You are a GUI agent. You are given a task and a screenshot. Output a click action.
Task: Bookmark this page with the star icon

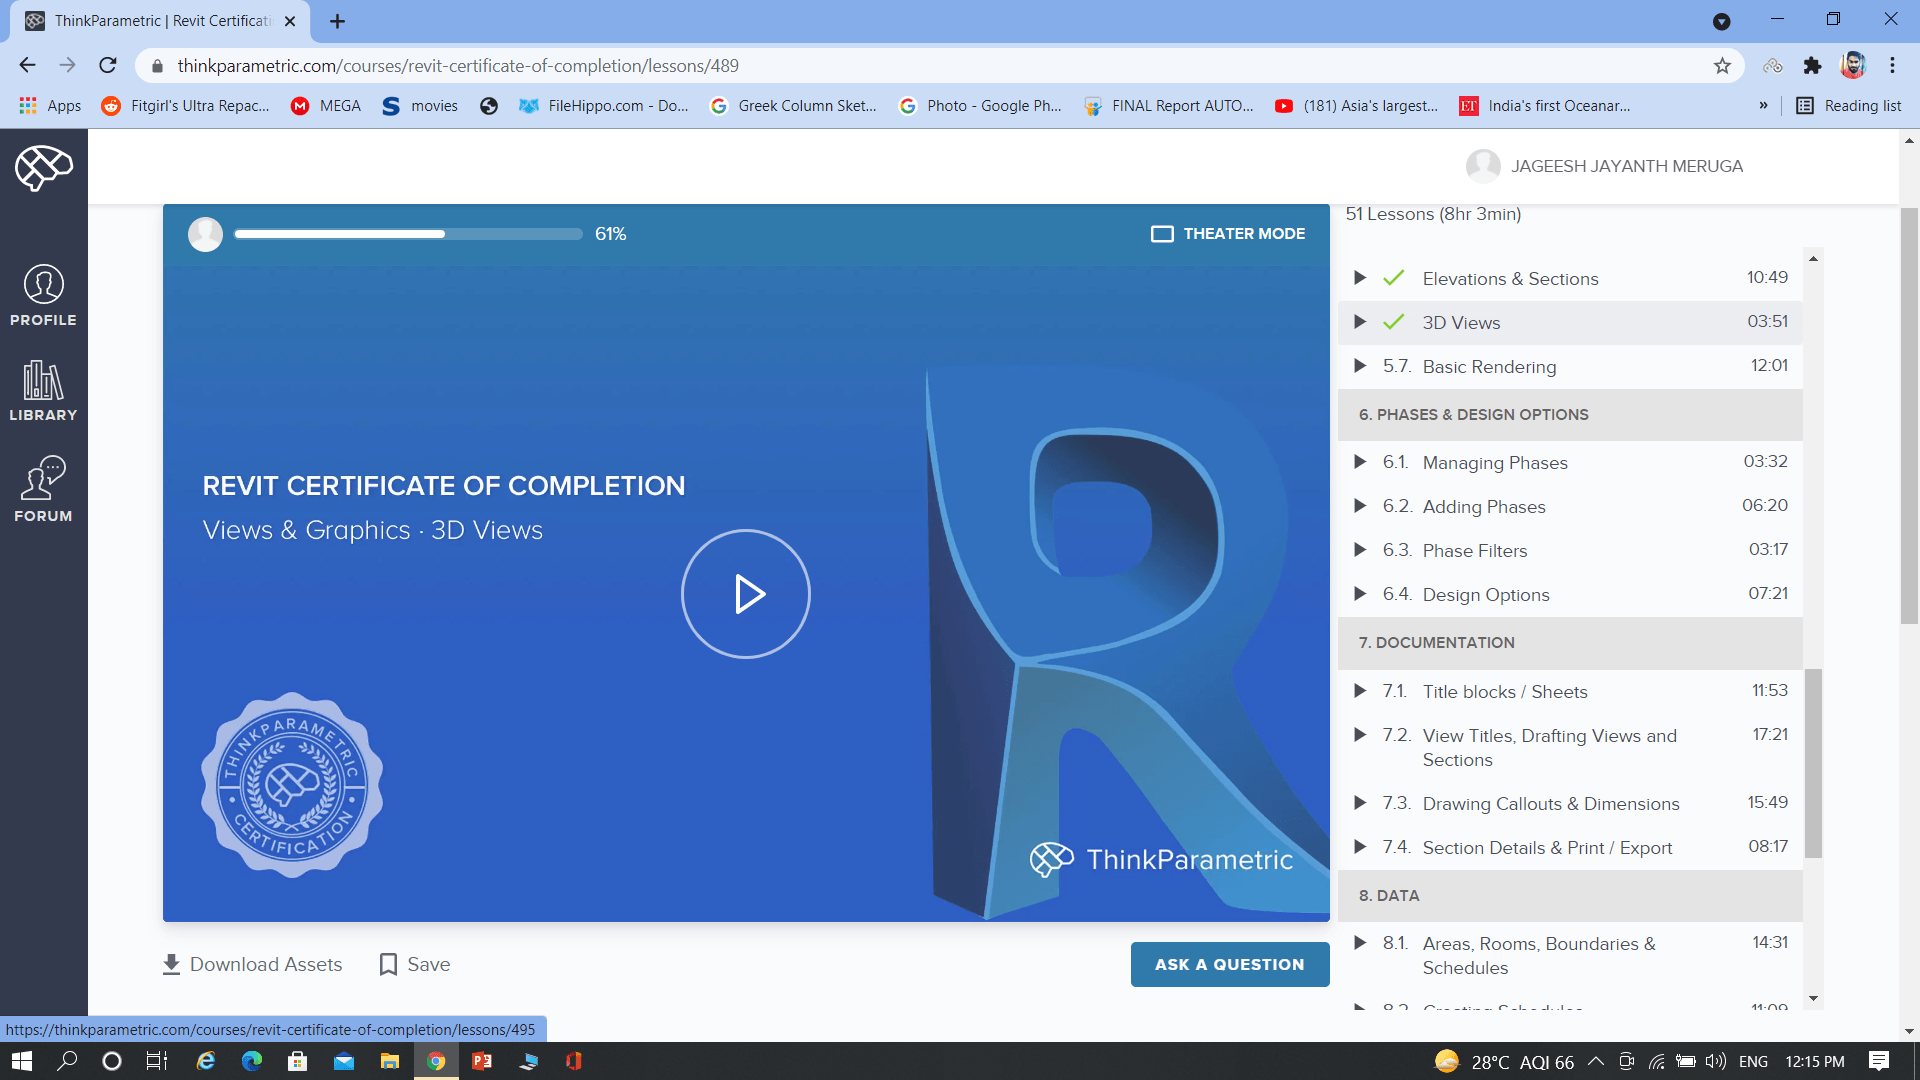point(1722,66)
